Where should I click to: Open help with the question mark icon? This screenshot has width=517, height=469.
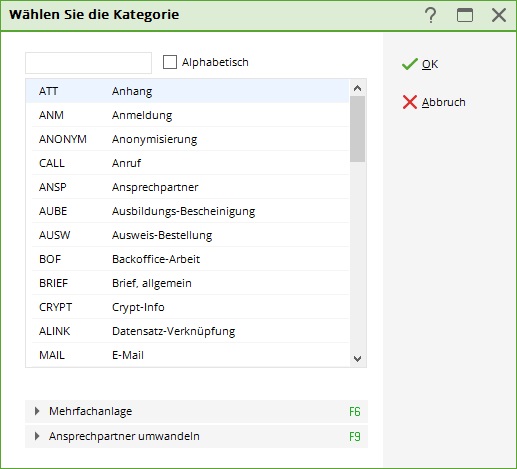click(x=431, y=15)
